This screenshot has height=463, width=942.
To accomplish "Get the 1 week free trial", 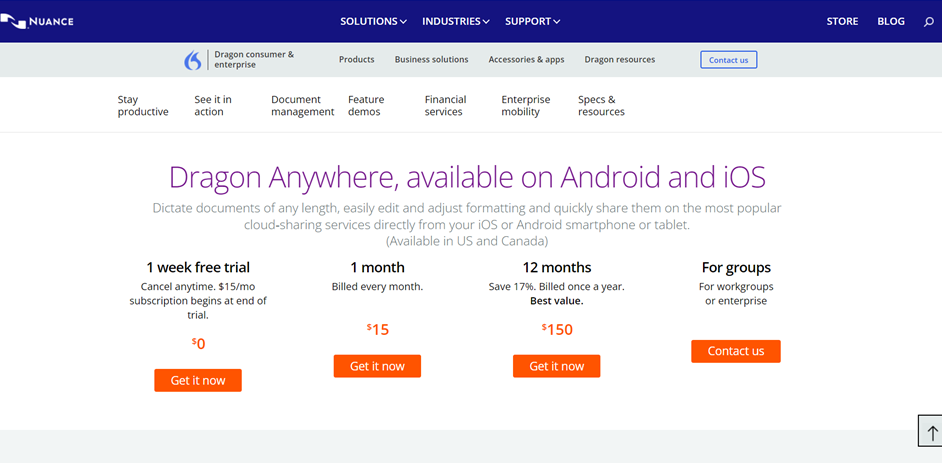I will click(x=198, y=380).
